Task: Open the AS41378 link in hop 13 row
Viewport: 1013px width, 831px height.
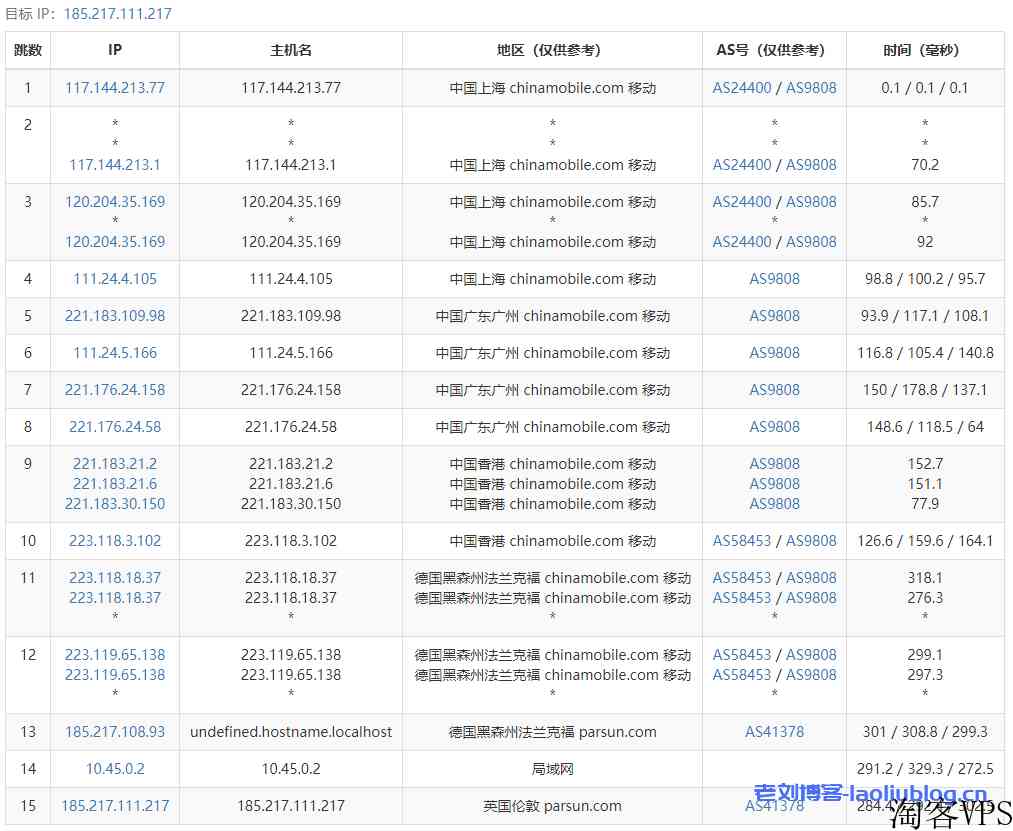Action: [x=775, y=732]
